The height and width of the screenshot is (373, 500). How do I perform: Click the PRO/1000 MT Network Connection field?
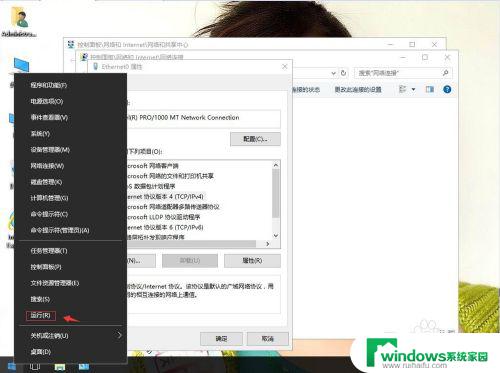[203, 118]
